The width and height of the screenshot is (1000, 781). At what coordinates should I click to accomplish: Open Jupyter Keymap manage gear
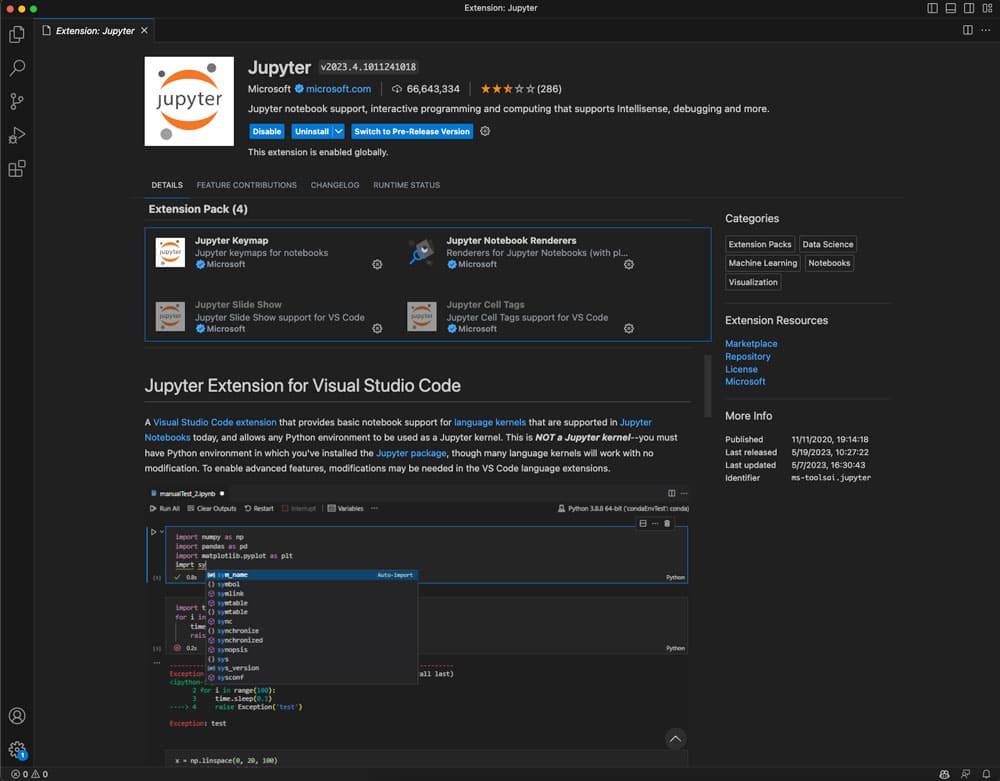click(x=377, y=264)
